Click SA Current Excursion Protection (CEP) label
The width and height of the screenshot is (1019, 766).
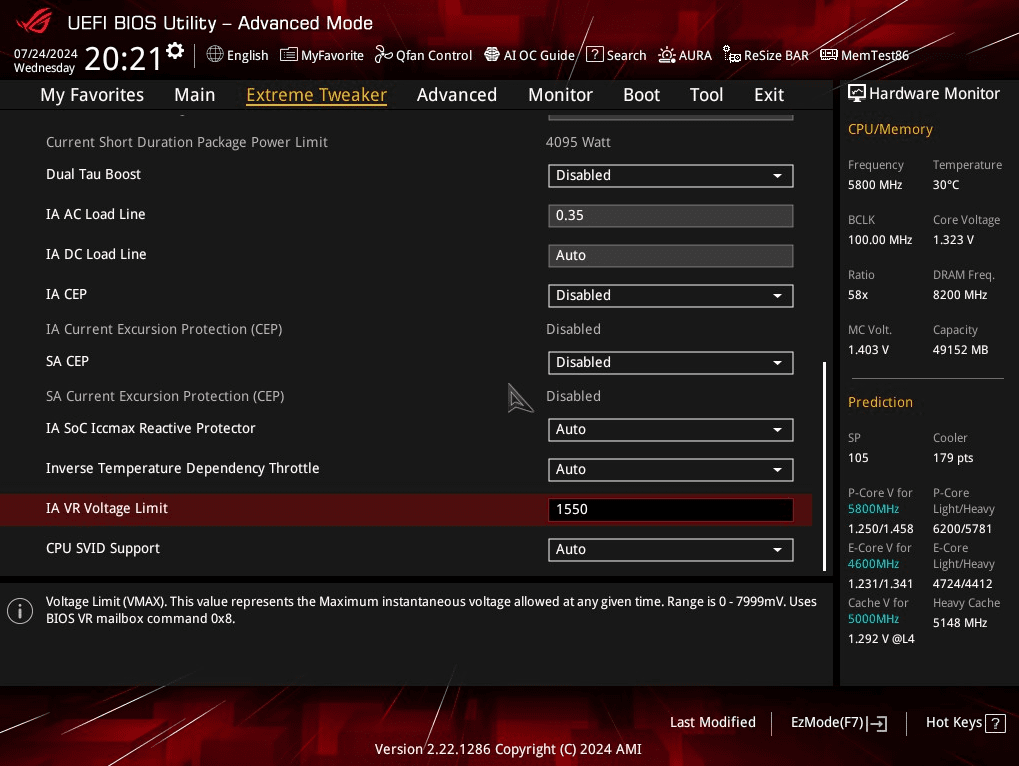pyautogui.click(x=165, y=396)
